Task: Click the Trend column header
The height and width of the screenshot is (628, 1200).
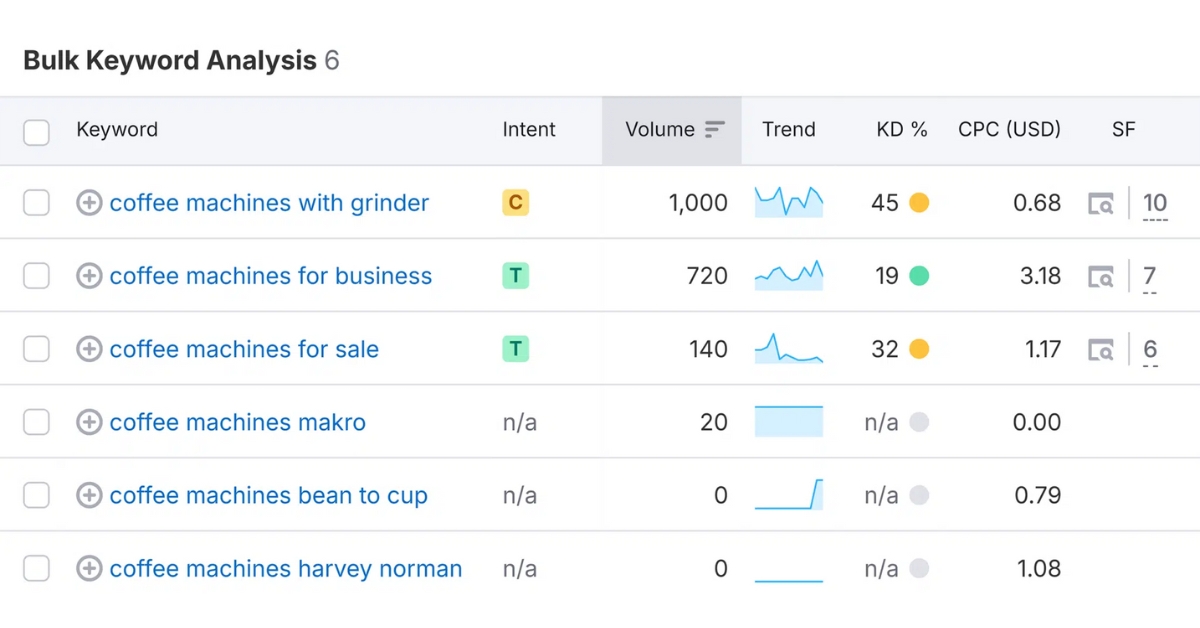Action: click(x=789, y=130)
